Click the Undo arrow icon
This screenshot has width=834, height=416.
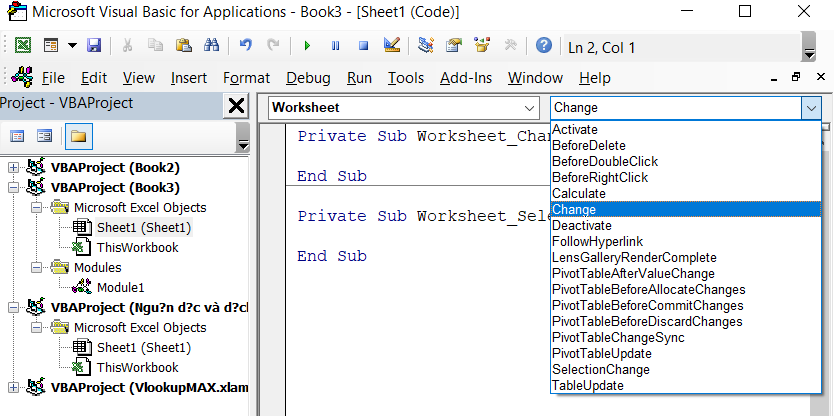point(245,46)
